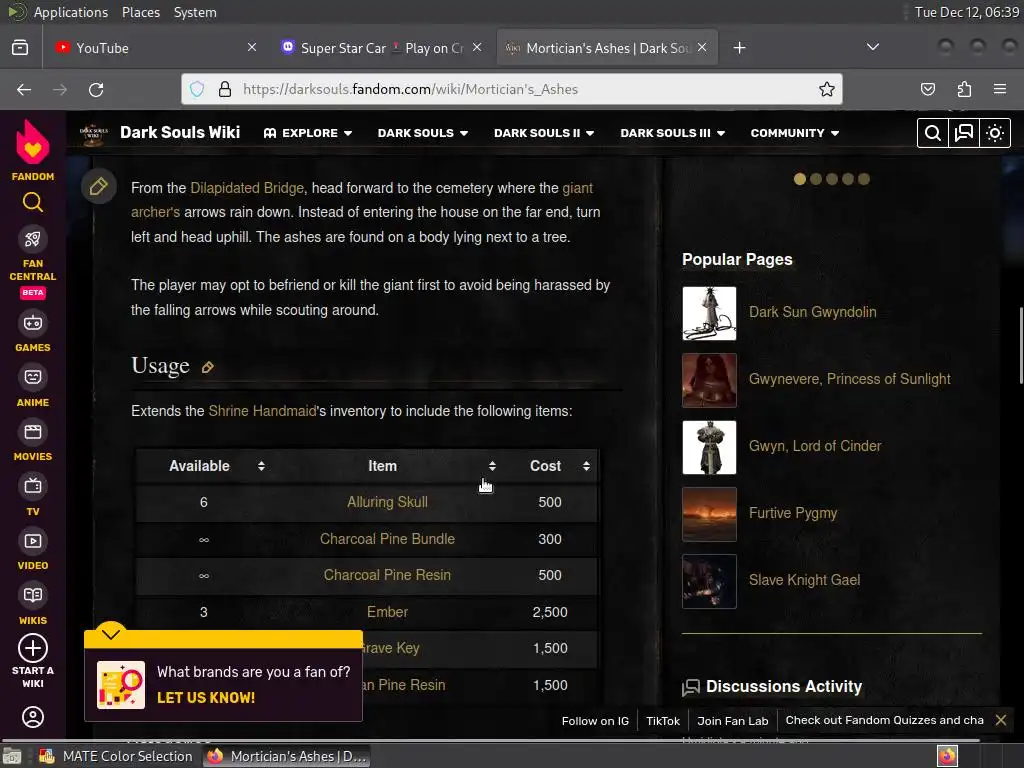Click the Furtive Pygmy thumbnail image

click(x=709, y=515)
